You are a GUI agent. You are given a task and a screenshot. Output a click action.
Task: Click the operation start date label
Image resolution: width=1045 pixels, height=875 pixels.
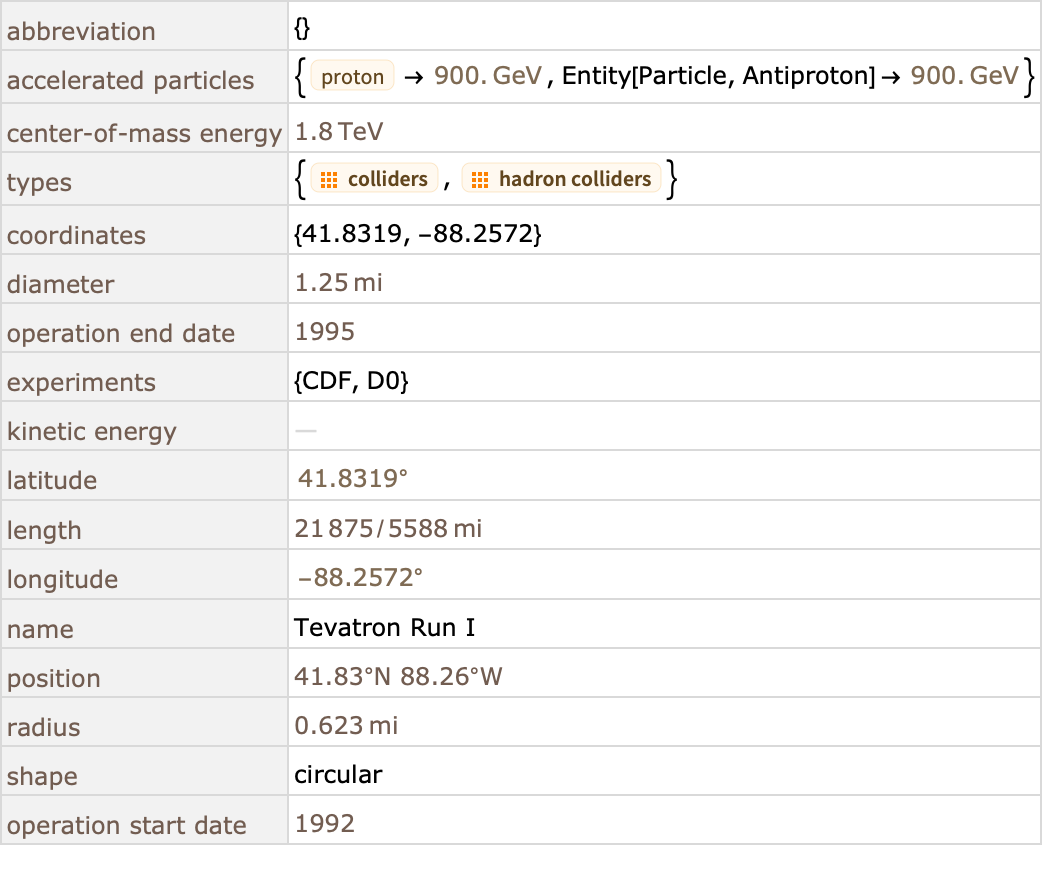coord(127,826)
